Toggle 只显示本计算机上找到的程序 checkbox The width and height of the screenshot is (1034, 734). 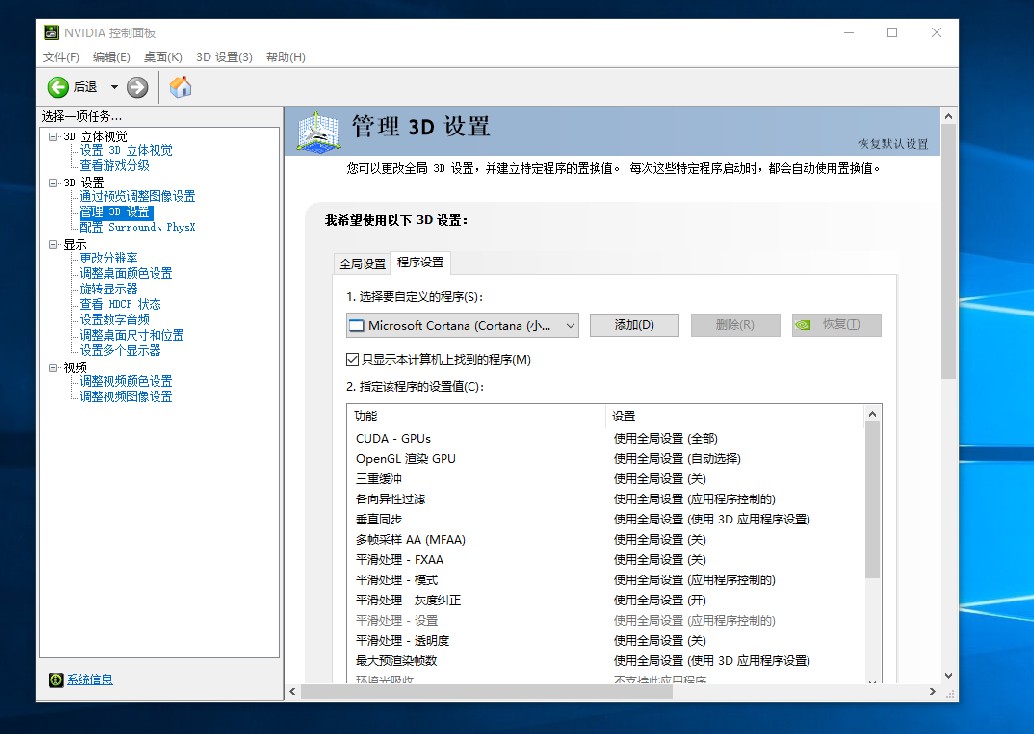click(x=352, y=359)
